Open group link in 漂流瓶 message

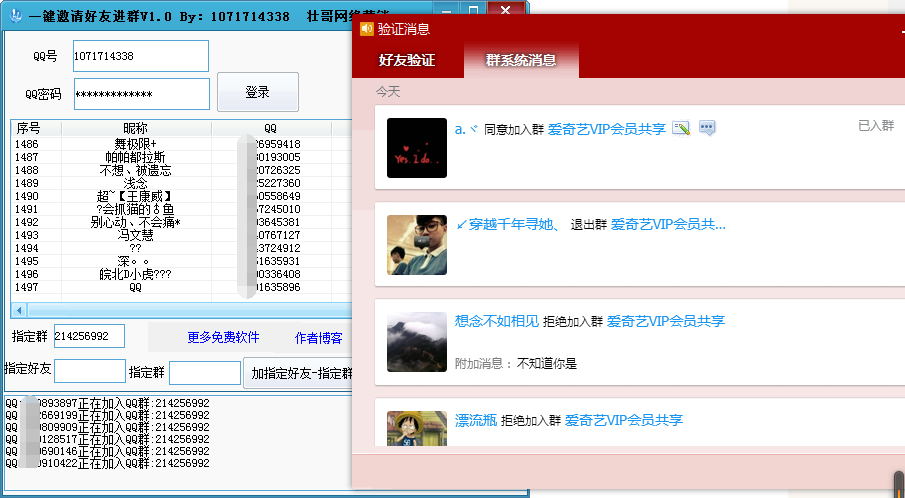coord(623,420)
